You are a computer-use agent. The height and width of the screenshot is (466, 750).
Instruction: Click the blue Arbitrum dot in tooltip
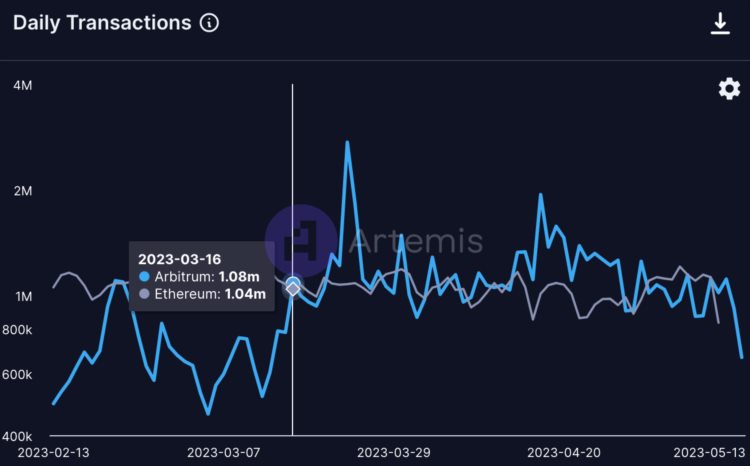145,276
